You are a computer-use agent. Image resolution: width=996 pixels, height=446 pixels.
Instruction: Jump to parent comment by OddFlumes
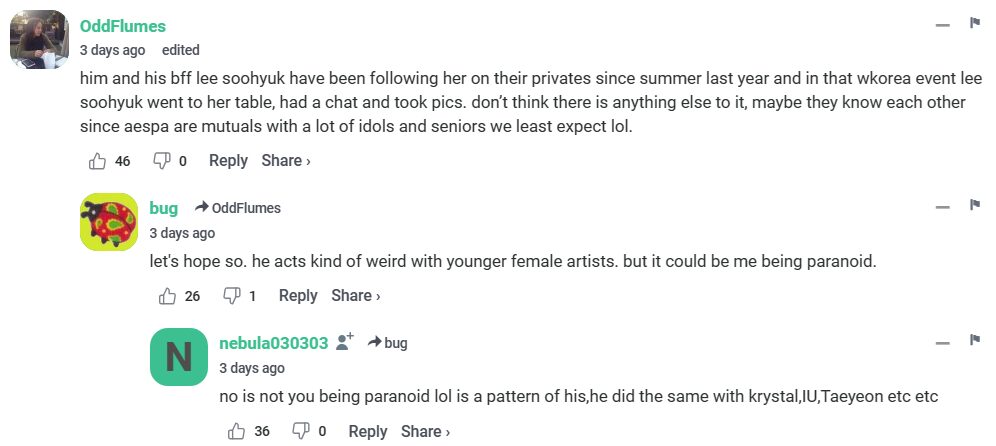point(238,208)
